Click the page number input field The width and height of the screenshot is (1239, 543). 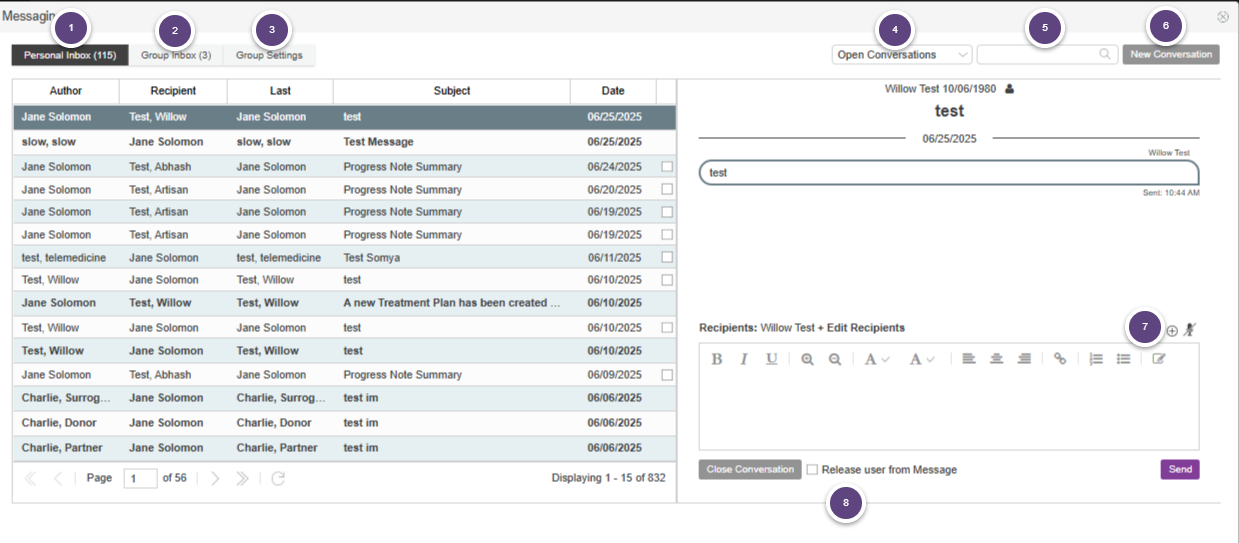[x=140, y=478]
